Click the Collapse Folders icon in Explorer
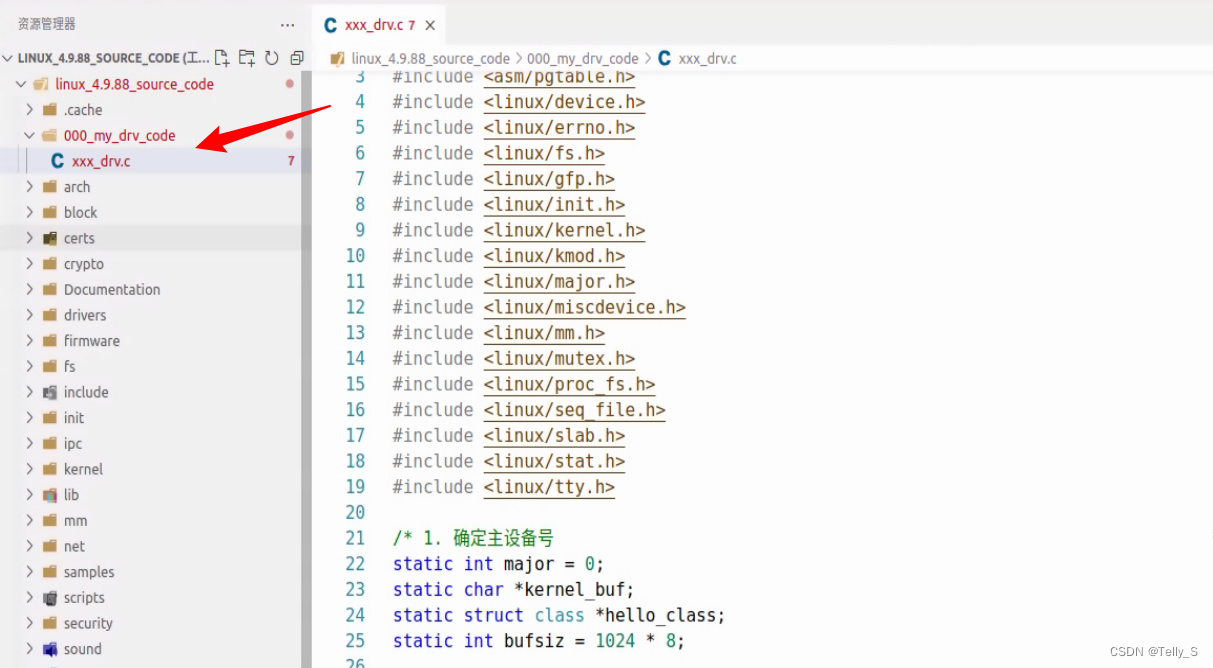Screen dimensions: 1213x668 (x=295, y=58)
